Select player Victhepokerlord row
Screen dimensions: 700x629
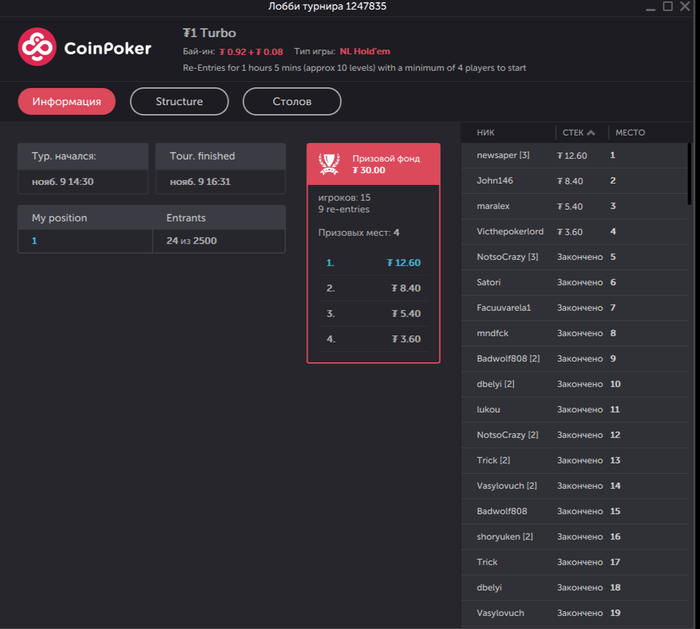click(x=574, y=232)
